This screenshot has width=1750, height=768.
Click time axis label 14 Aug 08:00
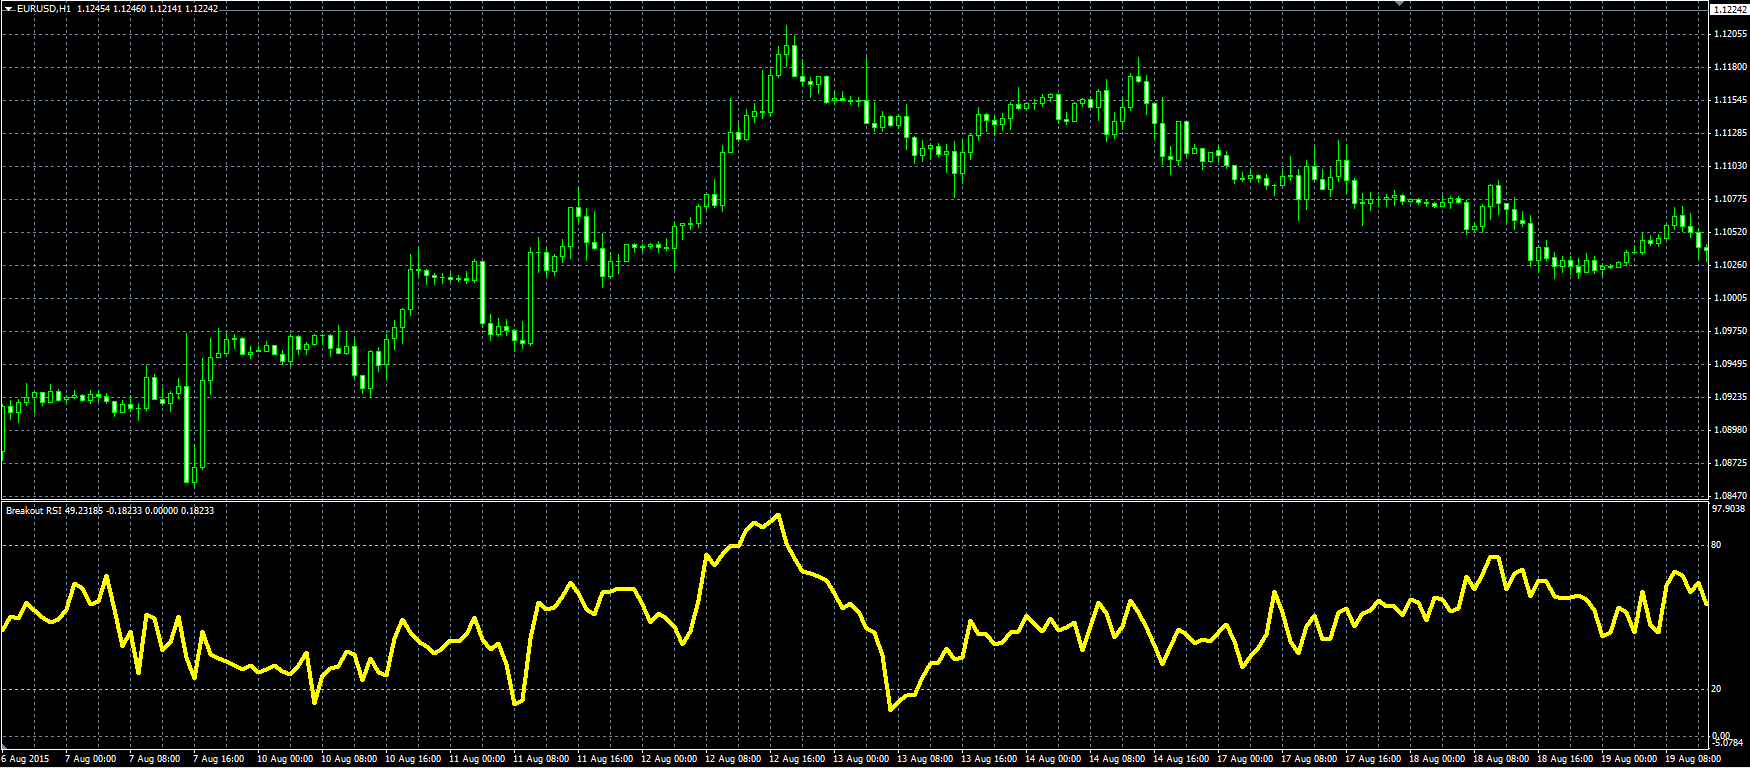(1117, 759)
